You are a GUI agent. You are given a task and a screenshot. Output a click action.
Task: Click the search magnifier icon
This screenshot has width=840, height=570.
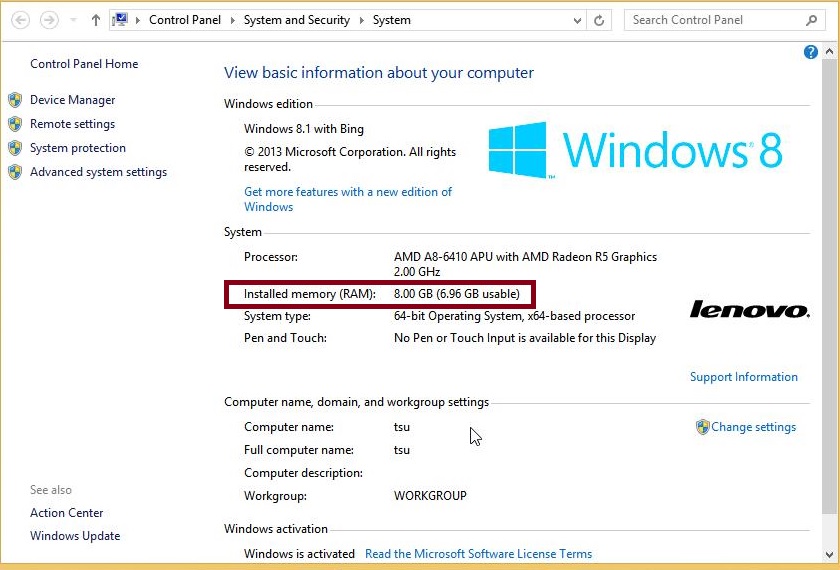click(x=812, y=20)
